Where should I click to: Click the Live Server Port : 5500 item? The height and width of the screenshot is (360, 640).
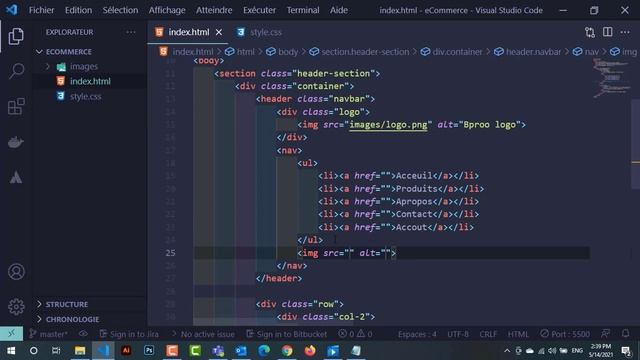tap(565, 334)
